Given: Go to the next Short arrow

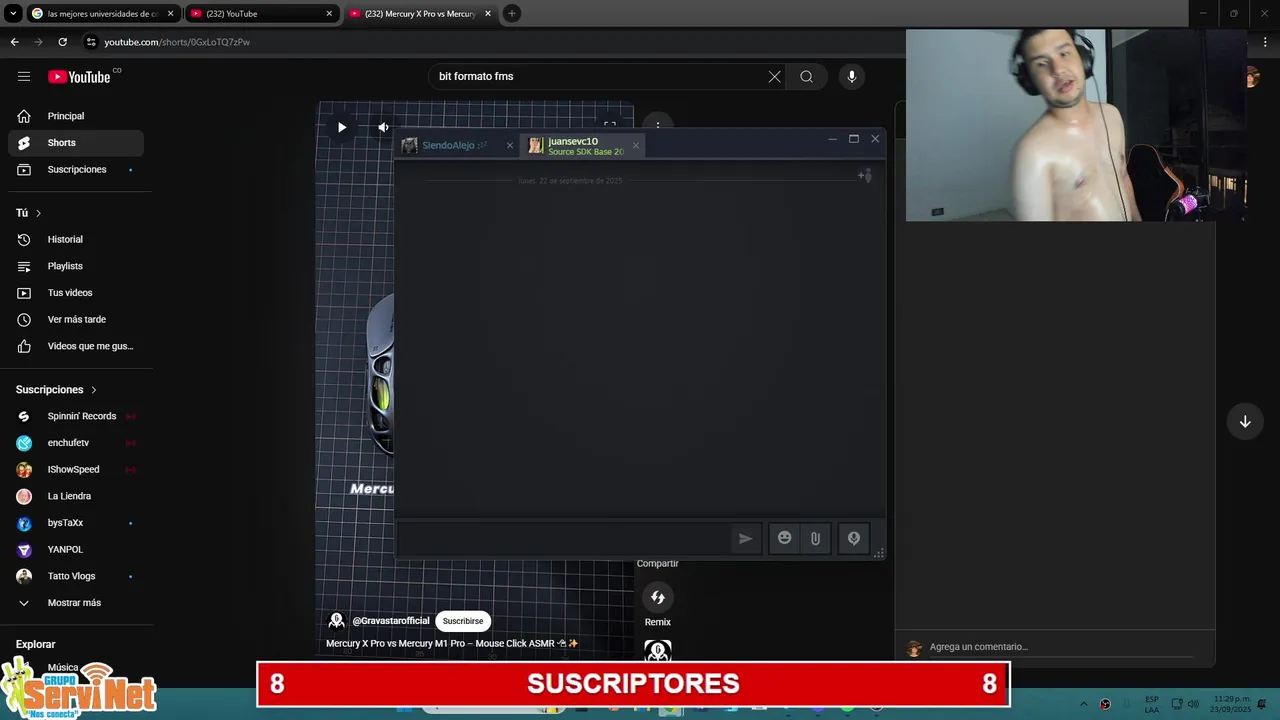Looking at the screenshot, I should (1245, 422).
